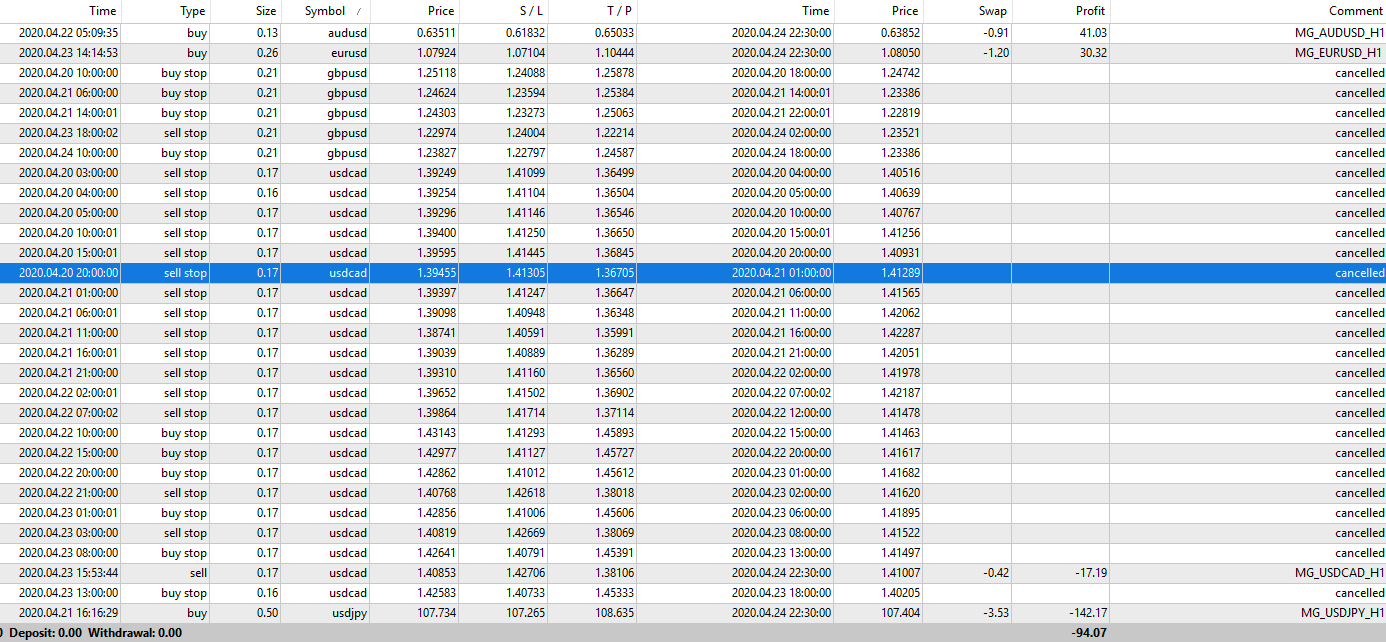This screenshot has width=1386, height=642.
Task: Click the stop loss value 1.23594
Action: (x=525, y=93)
